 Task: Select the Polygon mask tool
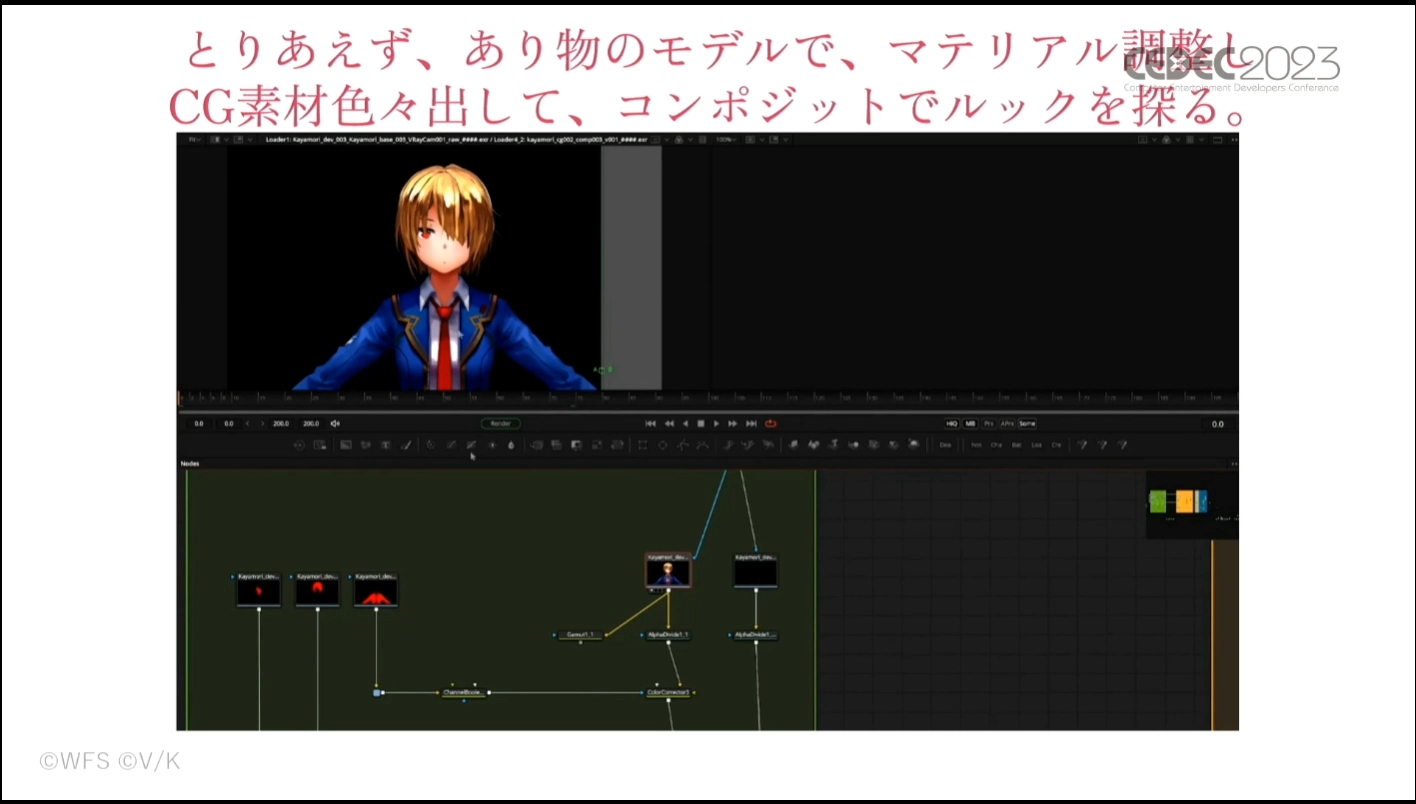coord(683,445)
